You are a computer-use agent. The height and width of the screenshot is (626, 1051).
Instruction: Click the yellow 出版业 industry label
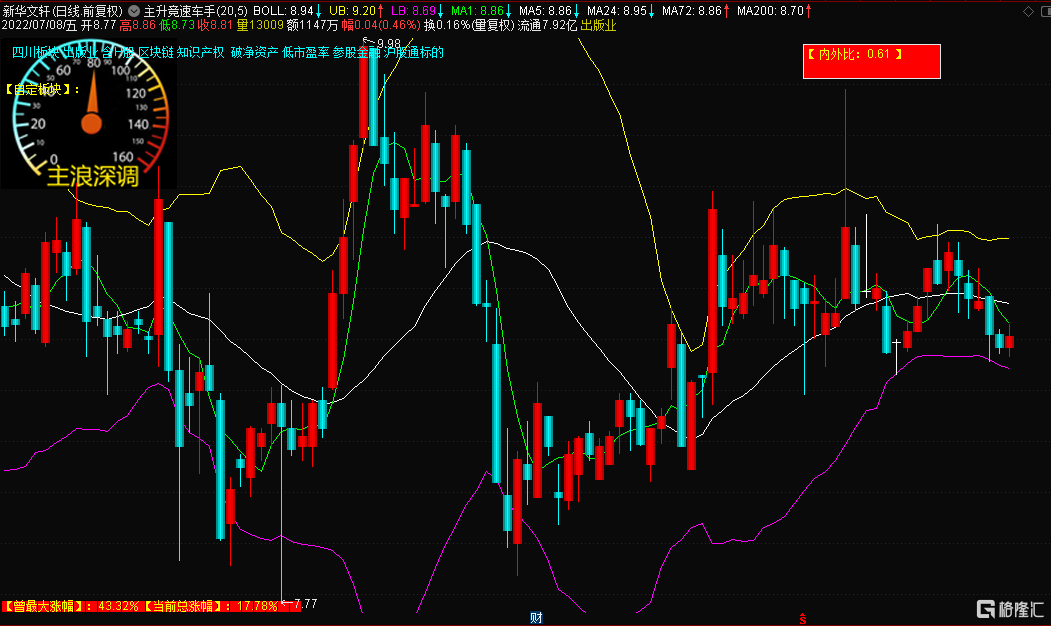(598, 25)
